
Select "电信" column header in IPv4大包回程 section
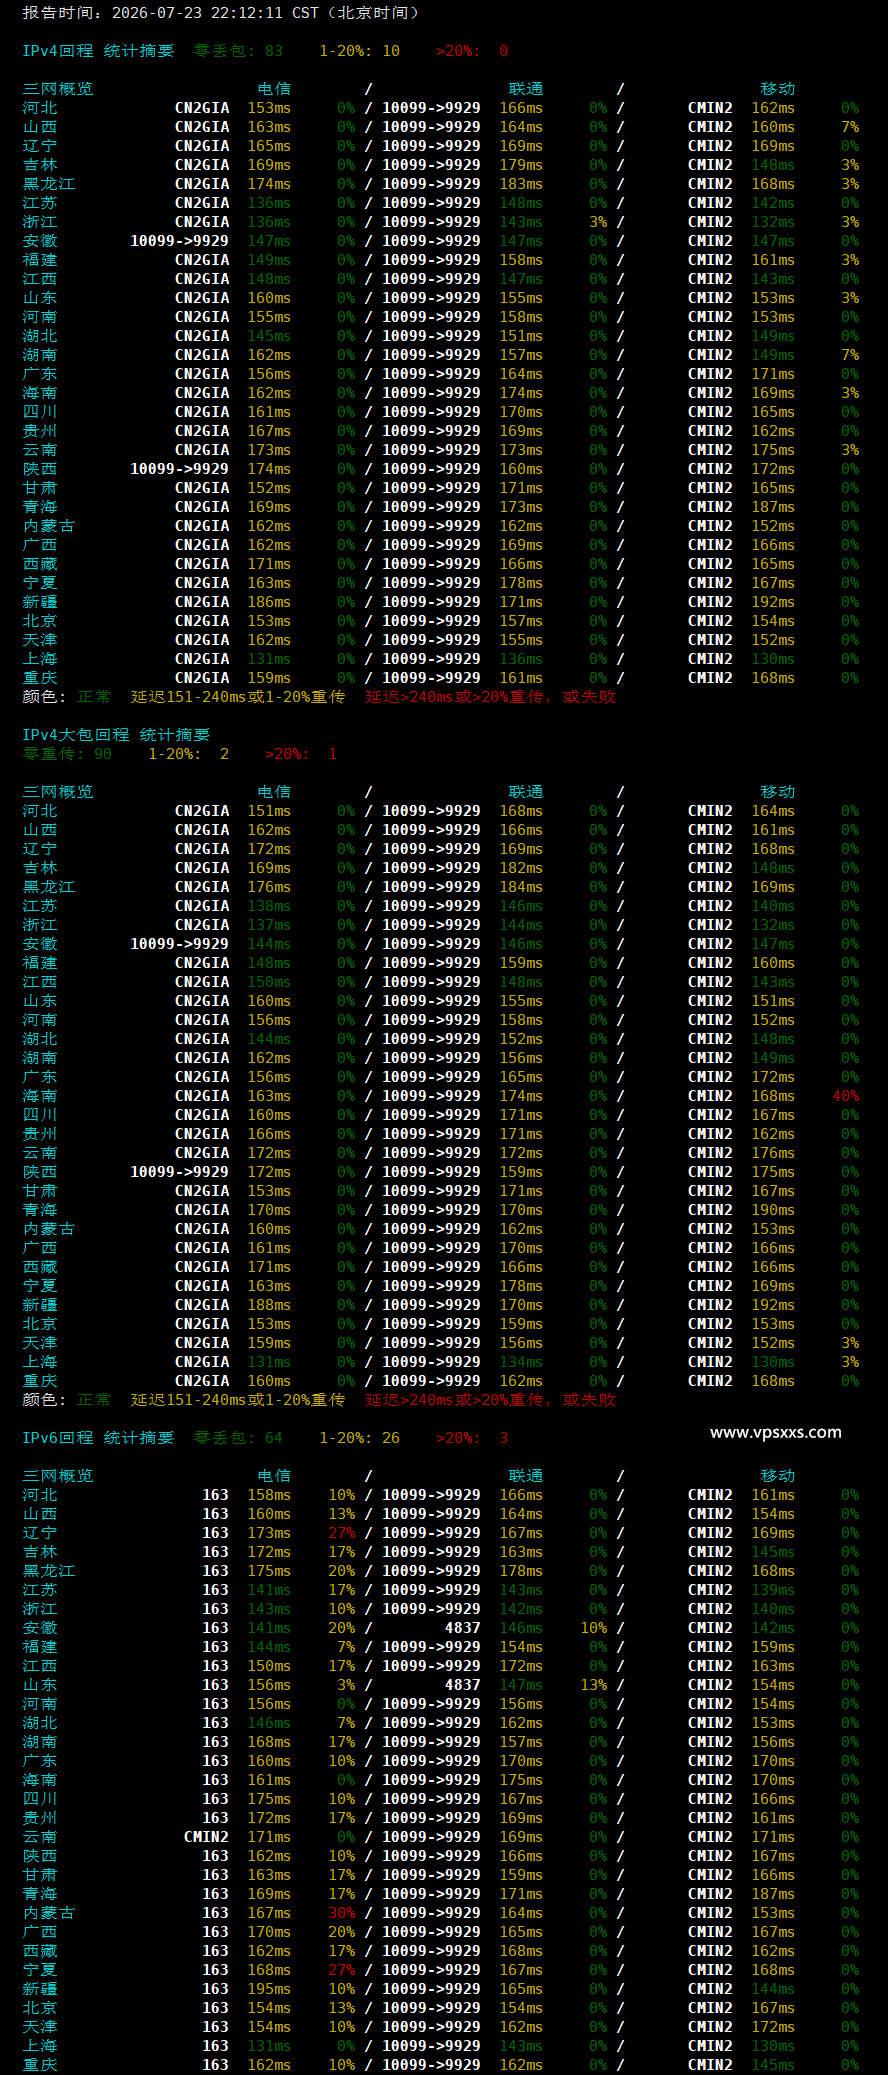coord(274,792)
